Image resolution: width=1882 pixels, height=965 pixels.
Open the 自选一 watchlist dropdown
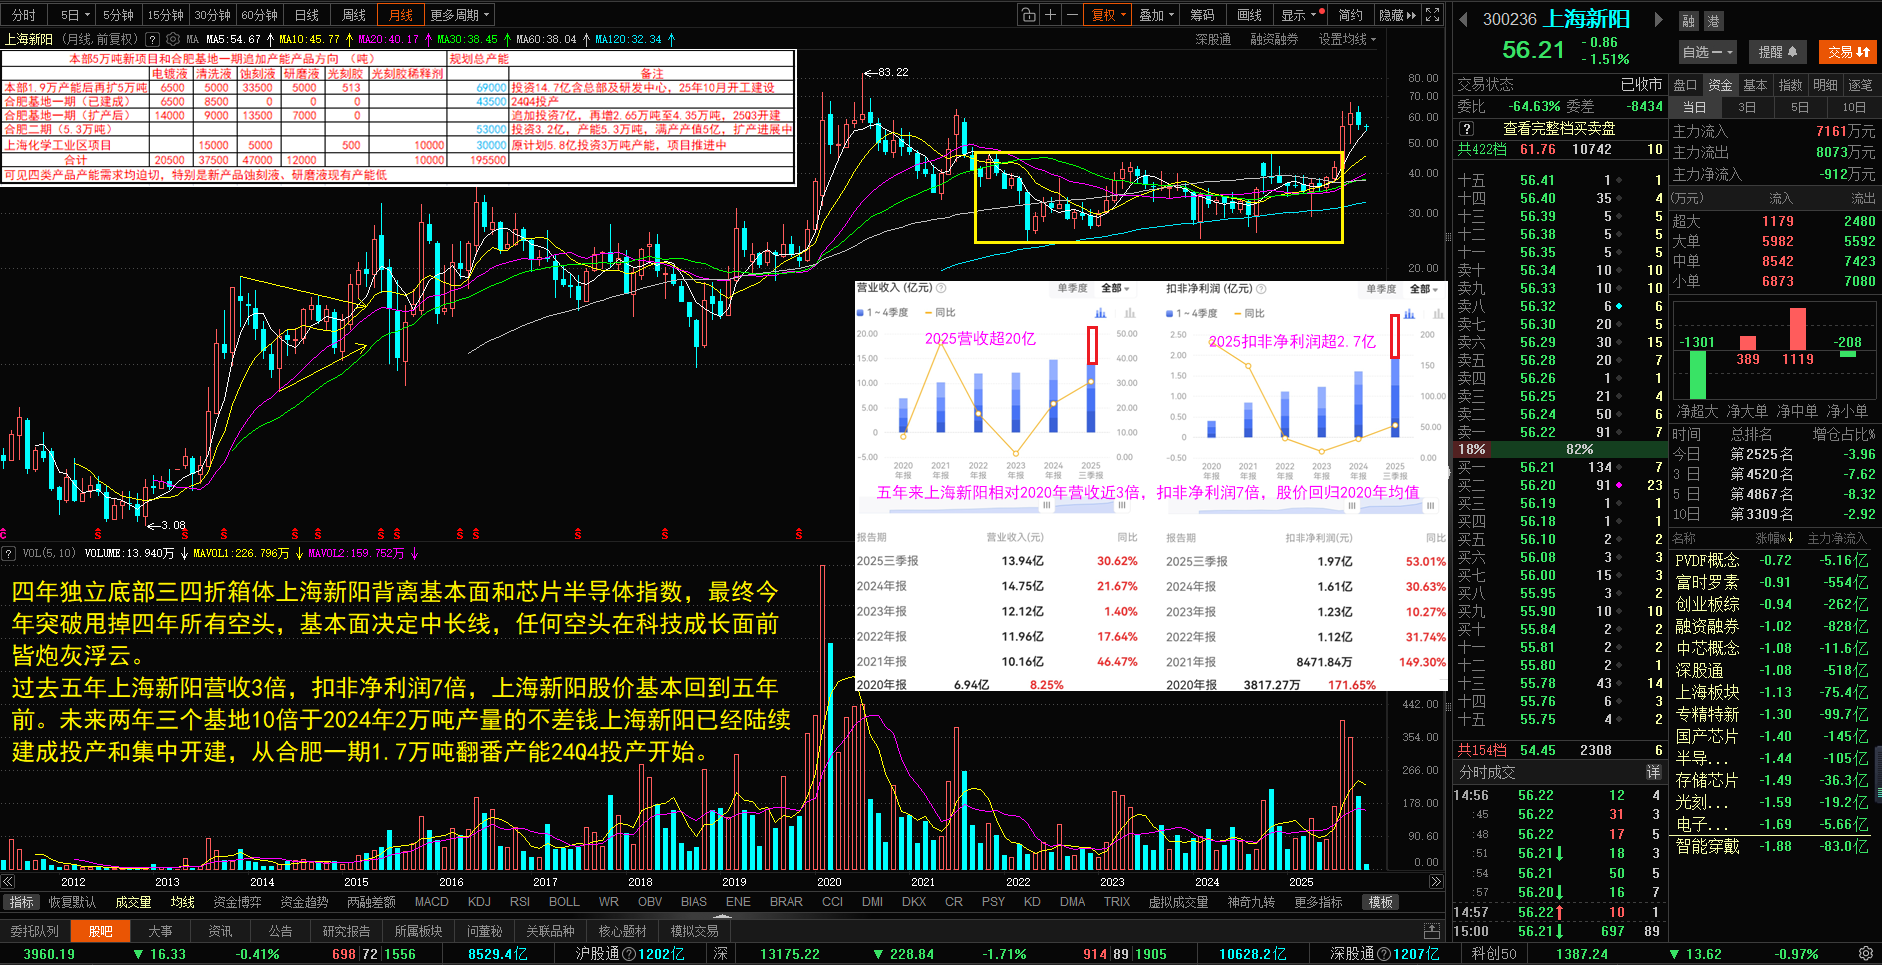[1708, 52]
